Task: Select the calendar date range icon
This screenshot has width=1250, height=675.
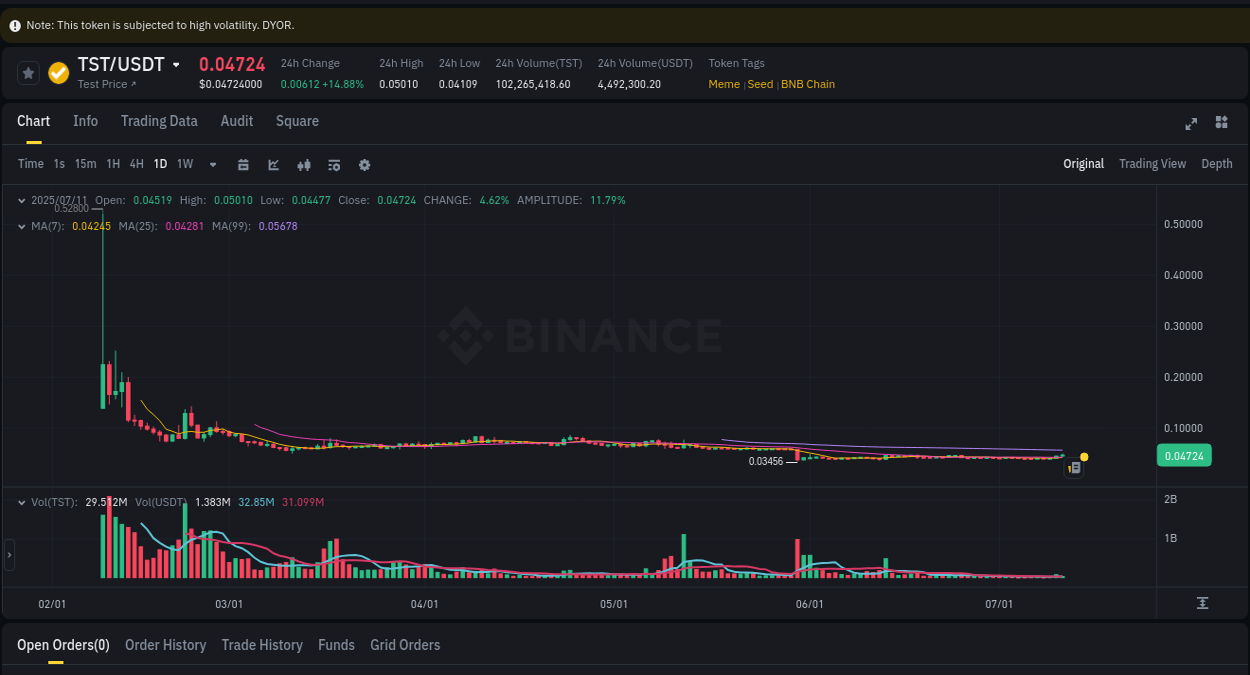Action: tap(243, 164)
